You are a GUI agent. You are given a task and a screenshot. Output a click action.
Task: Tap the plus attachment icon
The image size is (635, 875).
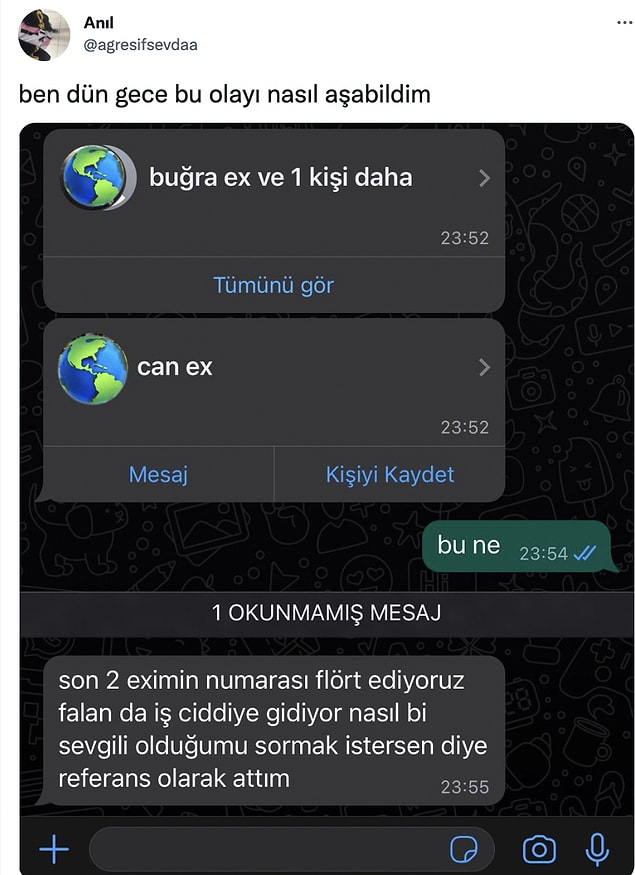coord(54,849)
